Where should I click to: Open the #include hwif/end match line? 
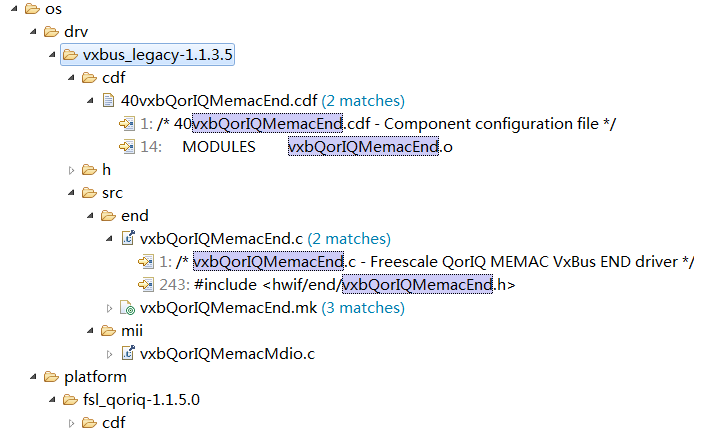tap(338, 285)
